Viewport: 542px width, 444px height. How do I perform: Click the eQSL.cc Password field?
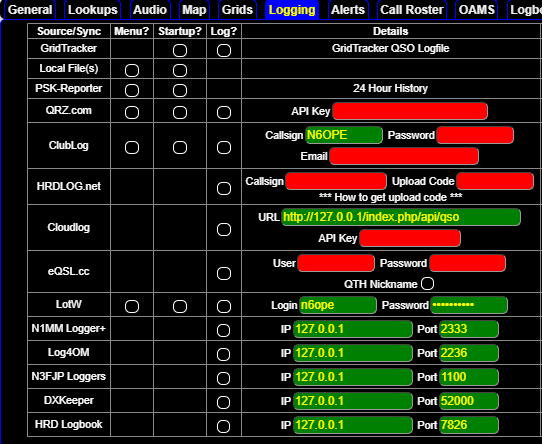click(467, 263)
